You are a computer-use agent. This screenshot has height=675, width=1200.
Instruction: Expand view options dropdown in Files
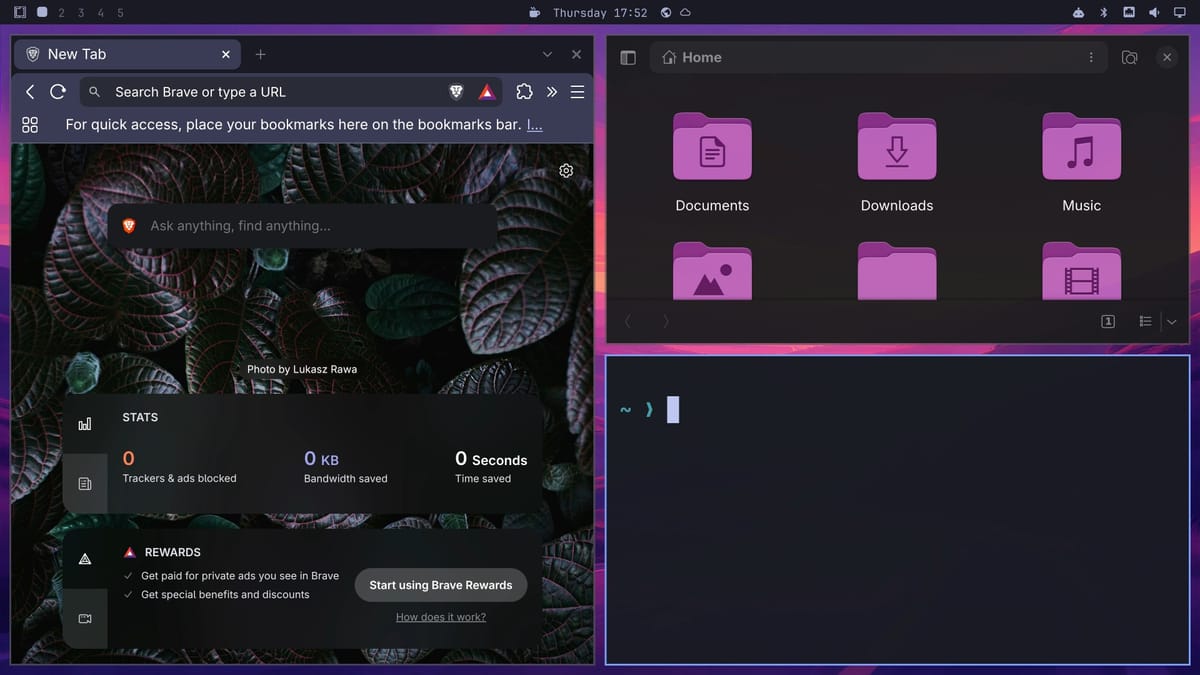click(1171, 321)
